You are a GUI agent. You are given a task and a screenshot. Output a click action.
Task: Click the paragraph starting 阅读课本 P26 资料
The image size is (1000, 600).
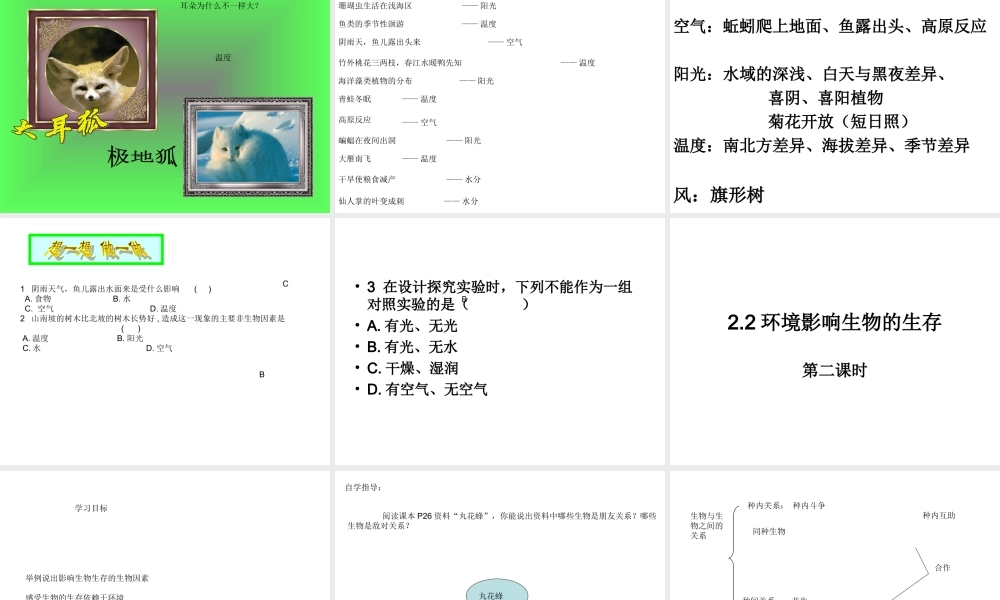click(x=502, y=521)
